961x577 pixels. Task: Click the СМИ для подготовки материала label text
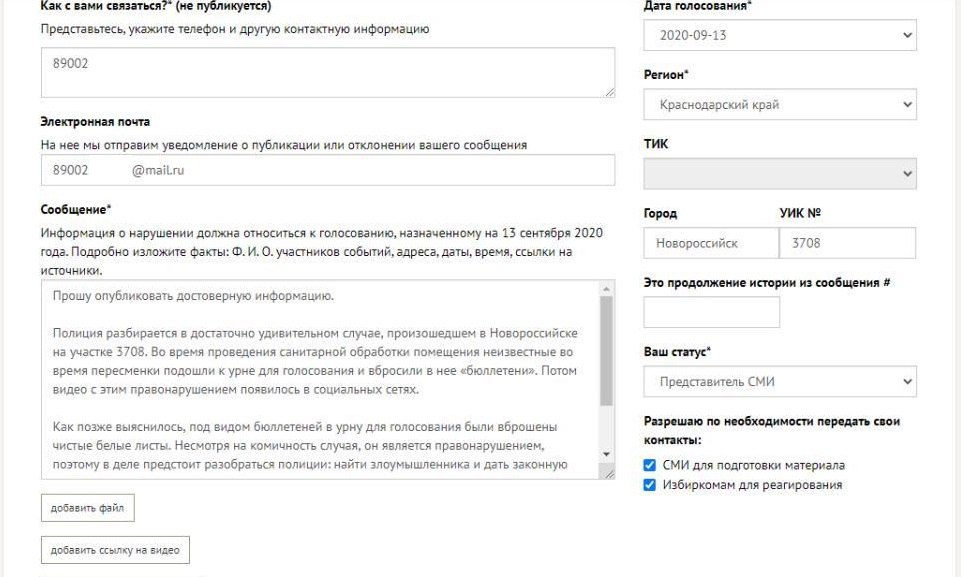754,465
